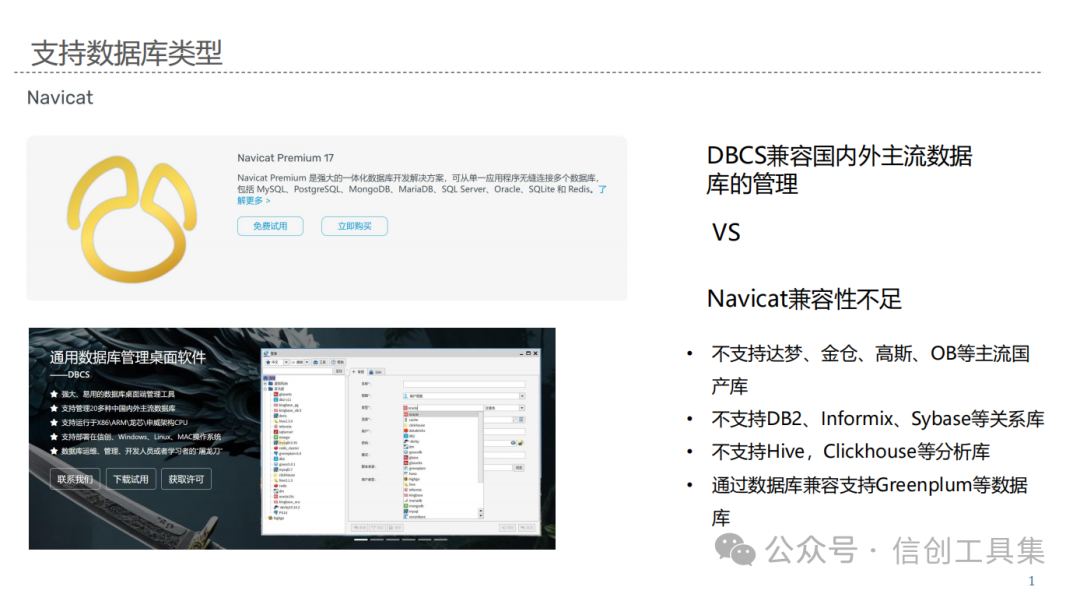Image resolution: width=1080 pixels, height=594 pixels.
Task: Click the 浏览 browse button in form
Action: click(519, 468)
